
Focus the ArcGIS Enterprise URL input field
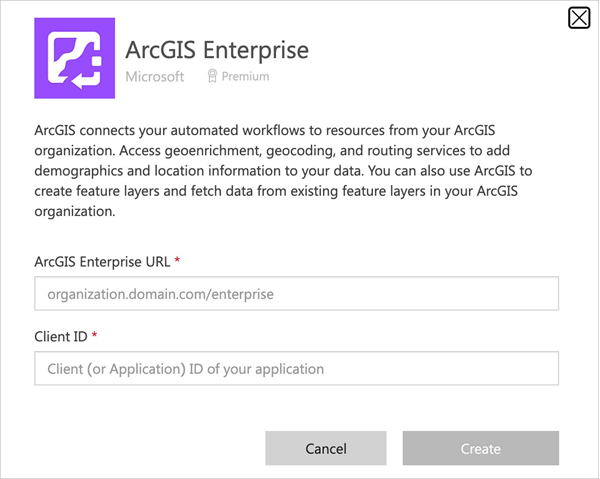(296, 294)
